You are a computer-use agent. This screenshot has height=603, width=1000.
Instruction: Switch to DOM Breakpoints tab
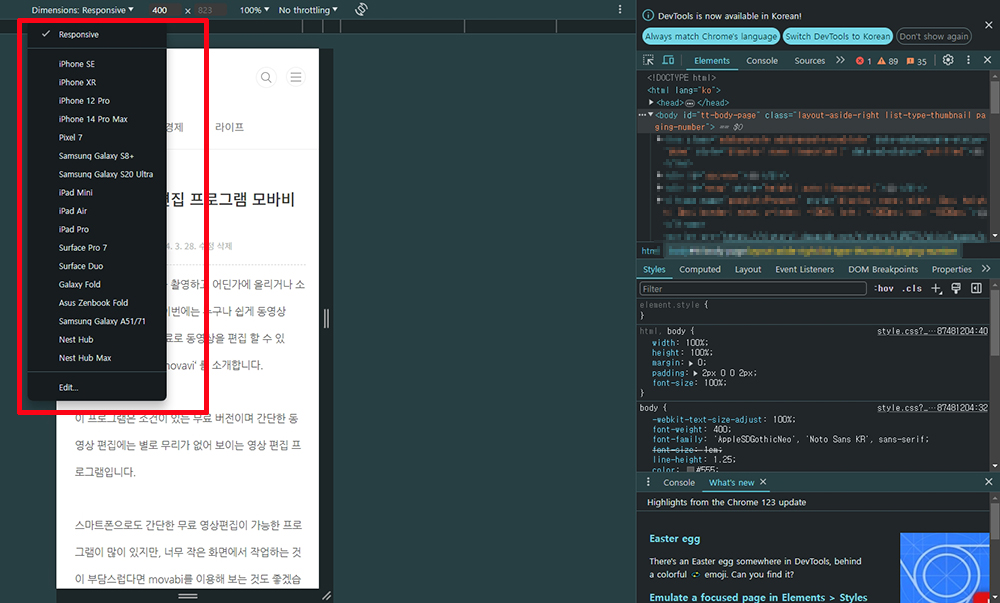point(883,270)
